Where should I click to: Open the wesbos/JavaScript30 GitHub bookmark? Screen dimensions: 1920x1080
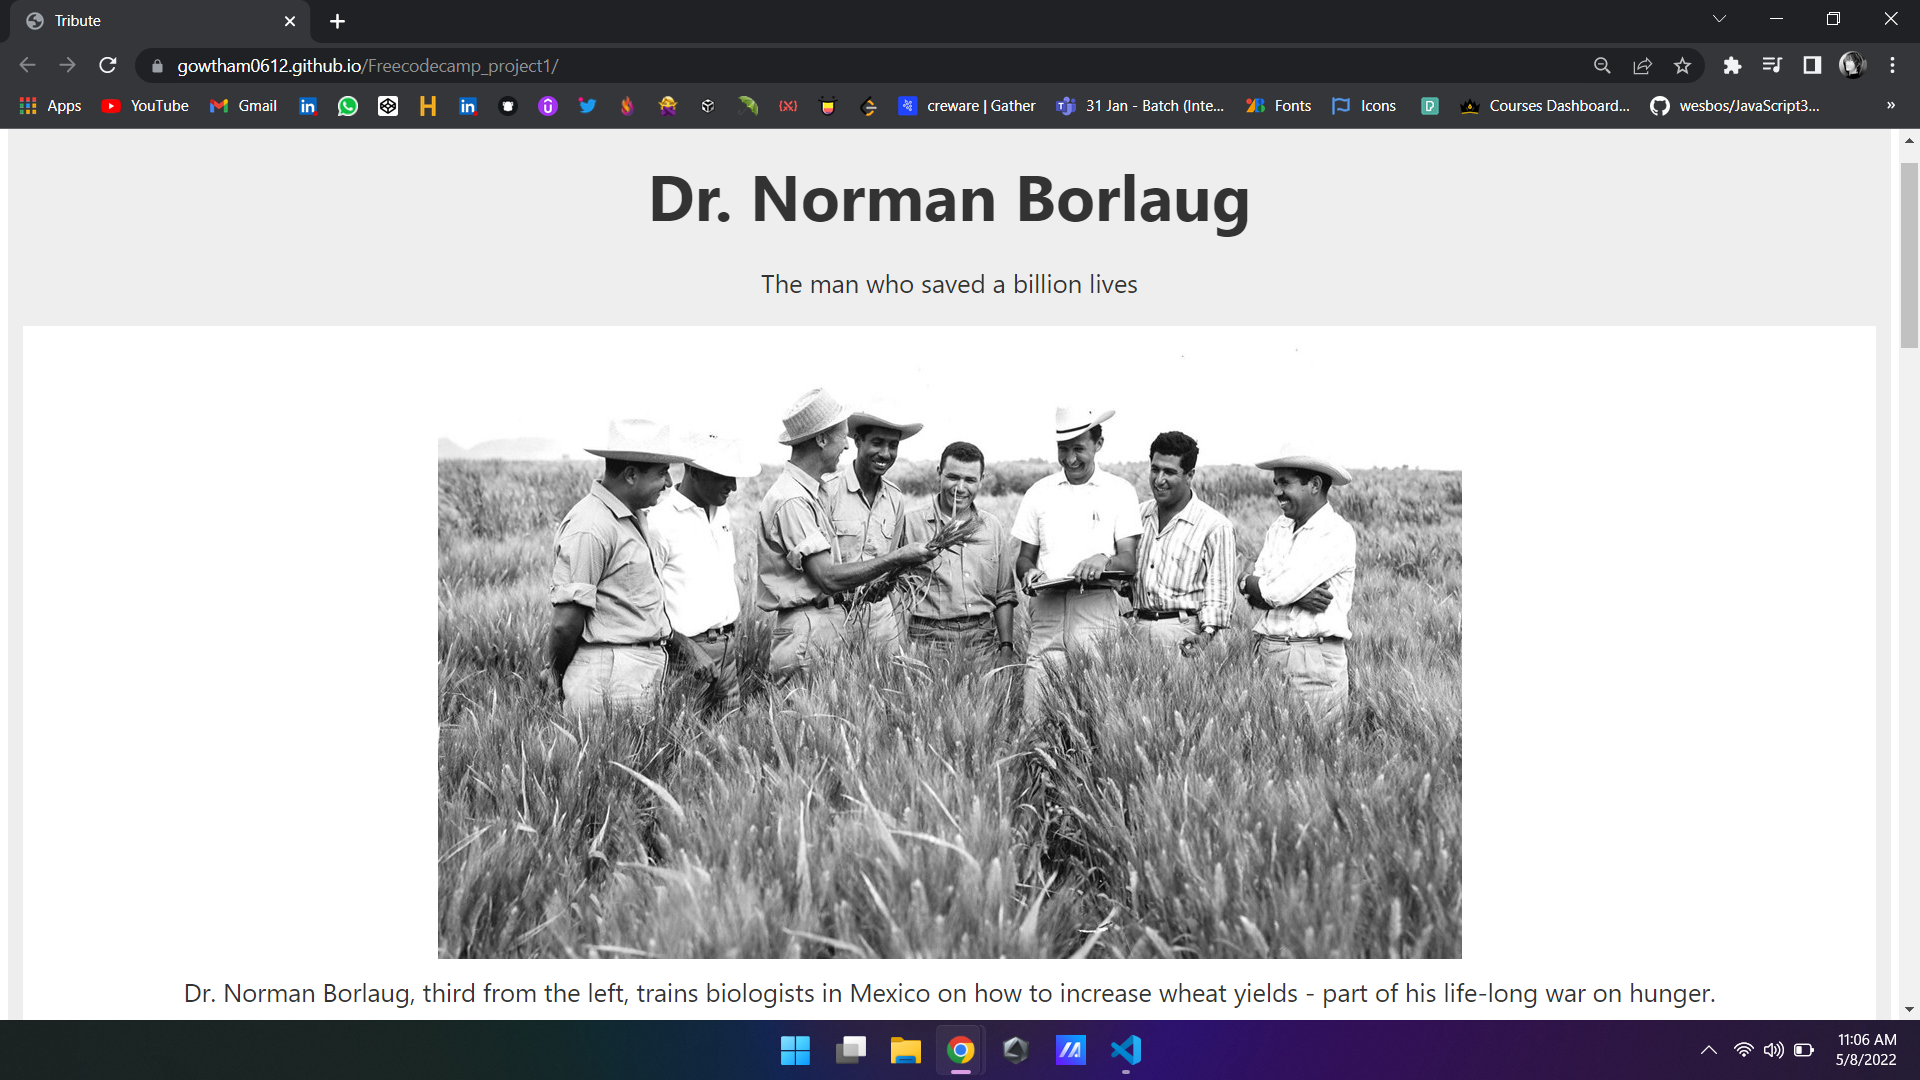coord(1735,106)
